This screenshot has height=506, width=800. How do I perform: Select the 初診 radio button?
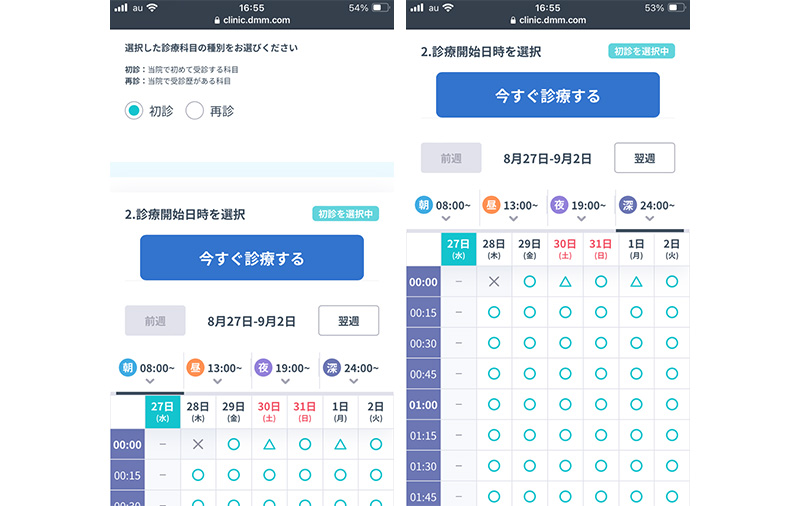(x=134, y=111)
